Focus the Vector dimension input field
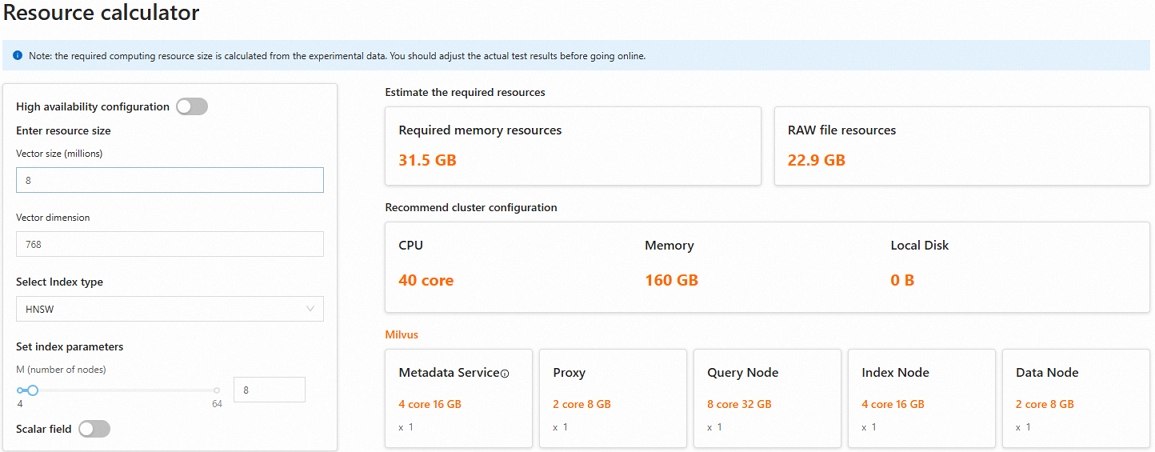 coord(170,244)
